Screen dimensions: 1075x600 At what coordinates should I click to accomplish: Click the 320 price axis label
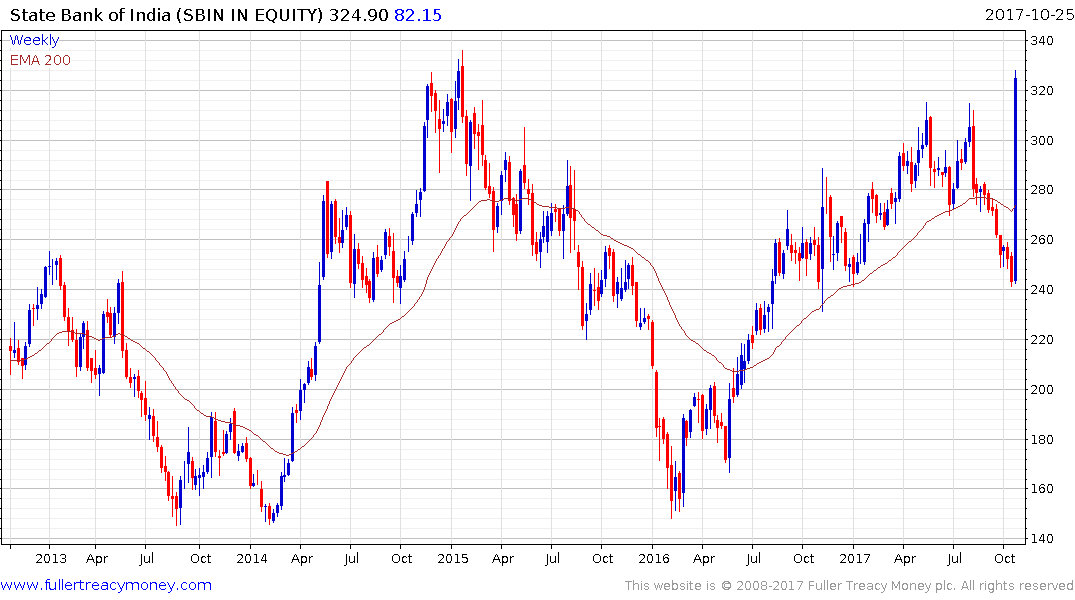coord(1042,91)
